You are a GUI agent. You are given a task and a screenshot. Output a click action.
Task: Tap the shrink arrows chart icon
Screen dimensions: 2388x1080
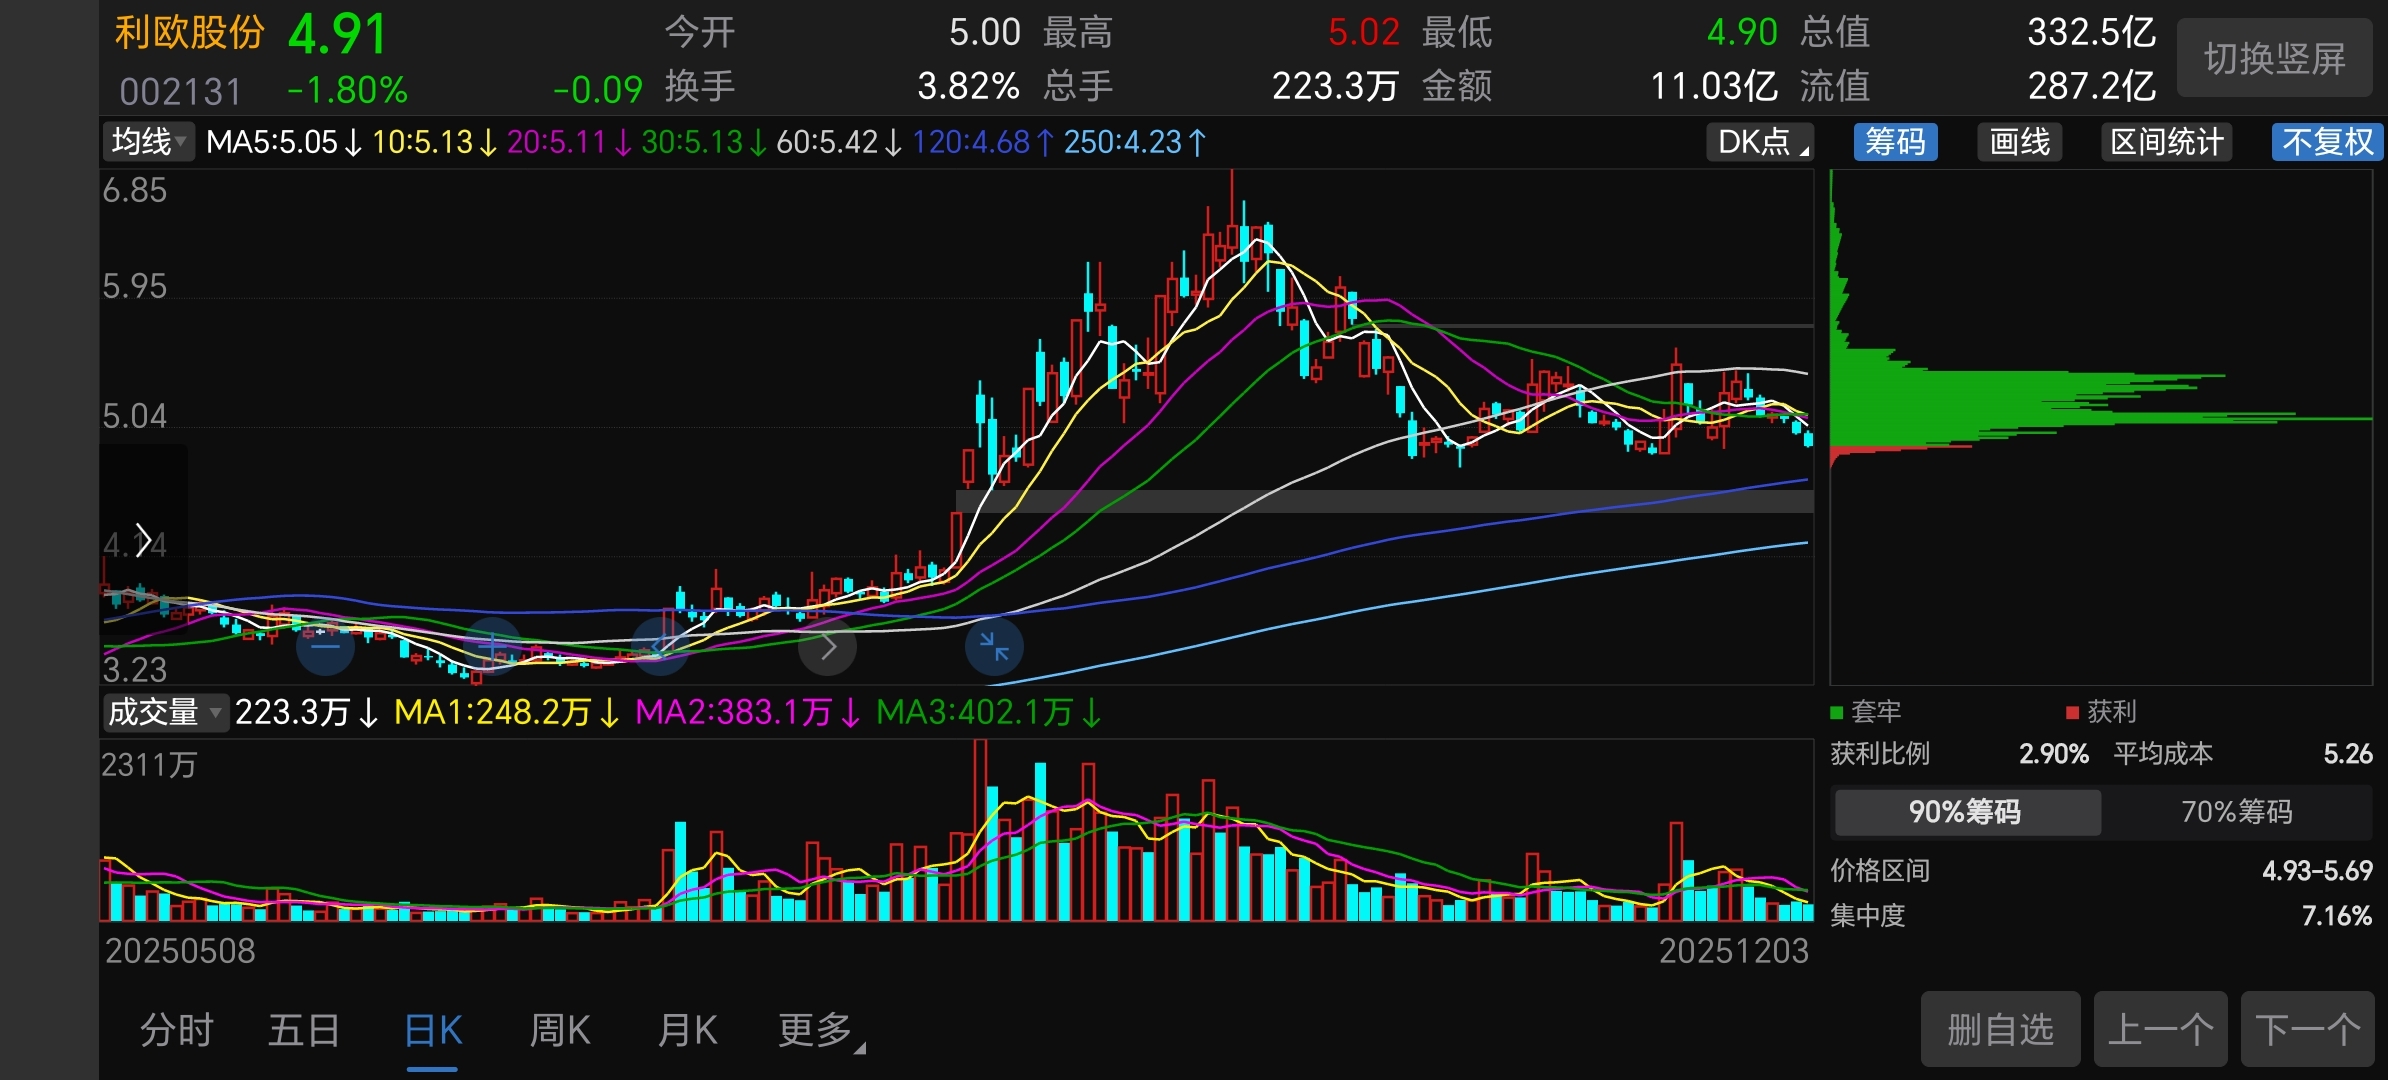[x=994, y=647]
